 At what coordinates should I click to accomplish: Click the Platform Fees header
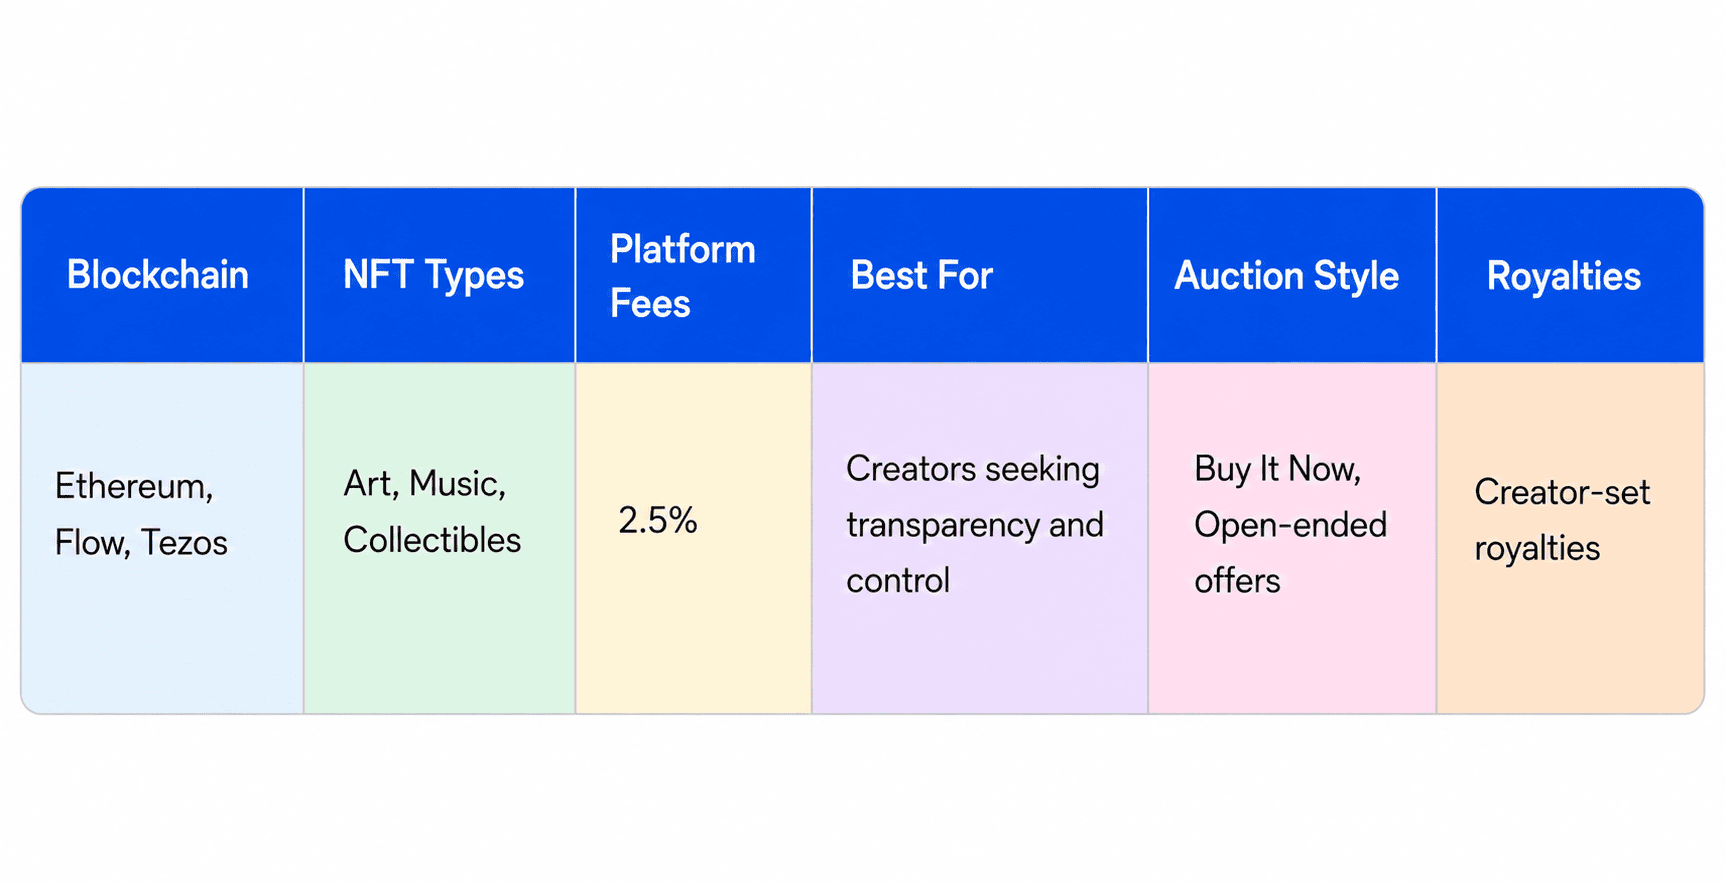(x=692, y=275)
